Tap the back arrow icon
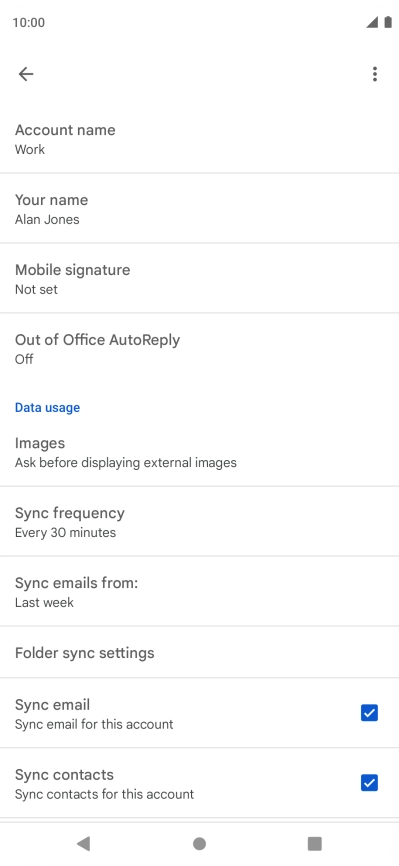 point(26,74)
